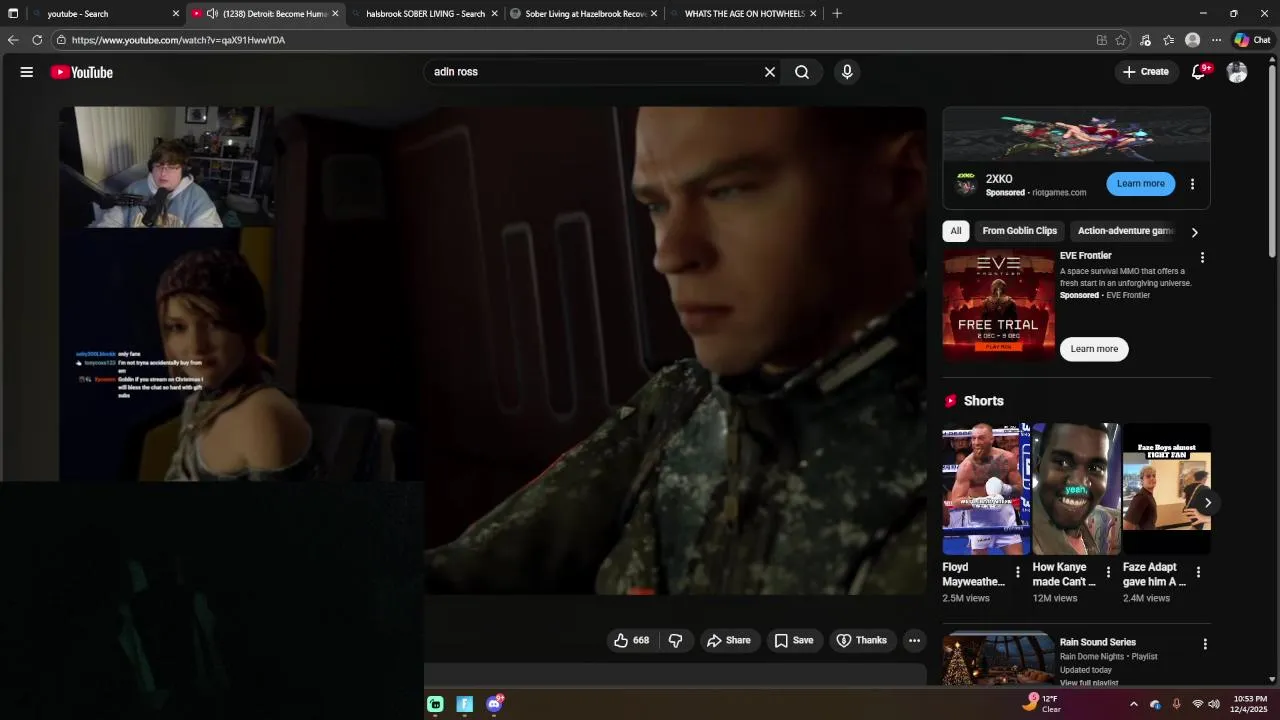Open the favorites list icon

[x=1168, y=40]
